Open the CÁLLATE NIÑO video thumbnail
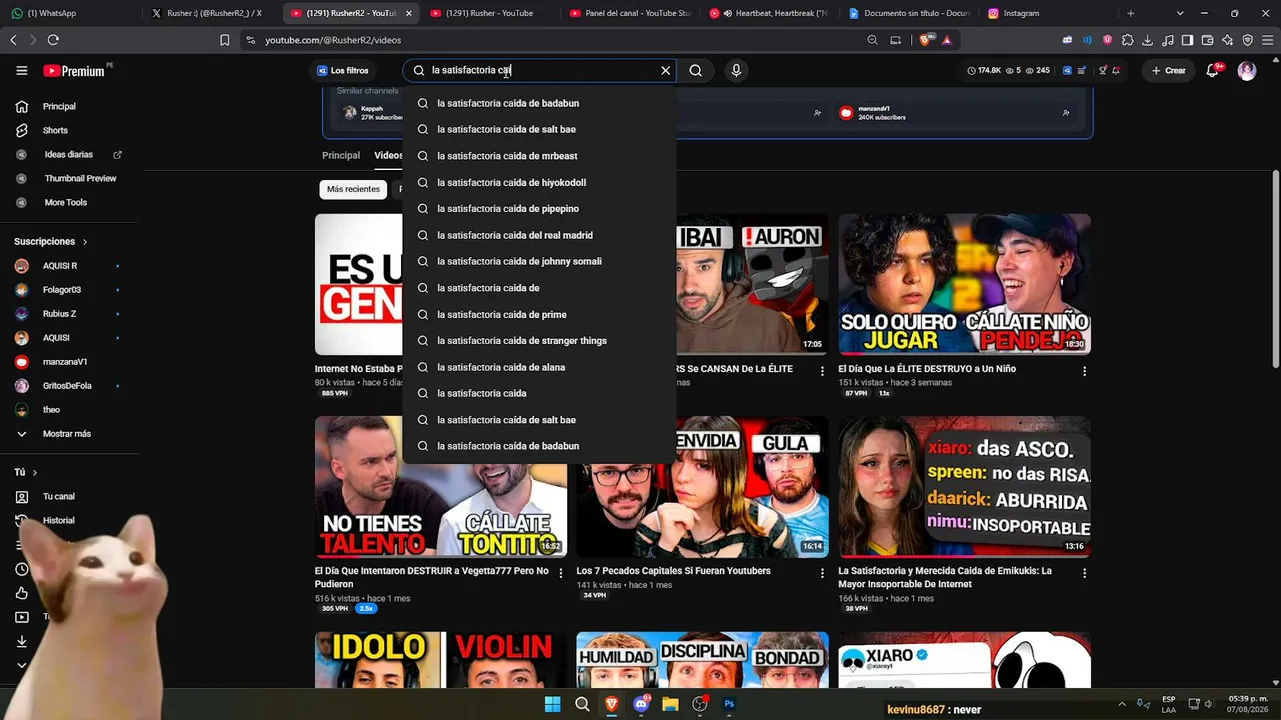Viewport: 1281px width, 720px height. point(964,284)
